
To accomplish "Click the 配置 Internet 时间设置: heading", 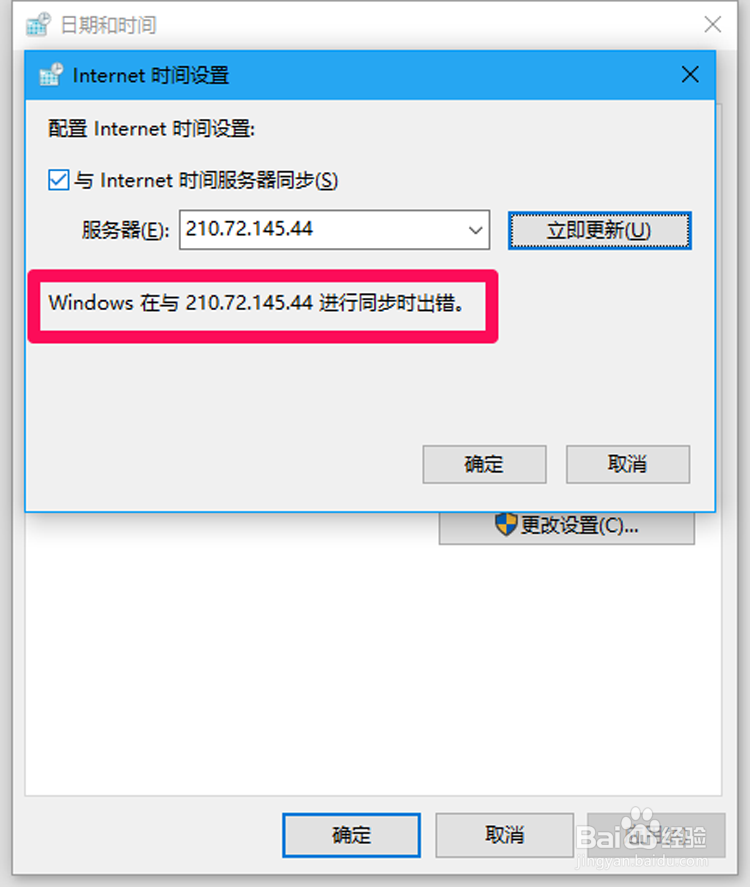I will pyautogui.click(x=152, y=129).
